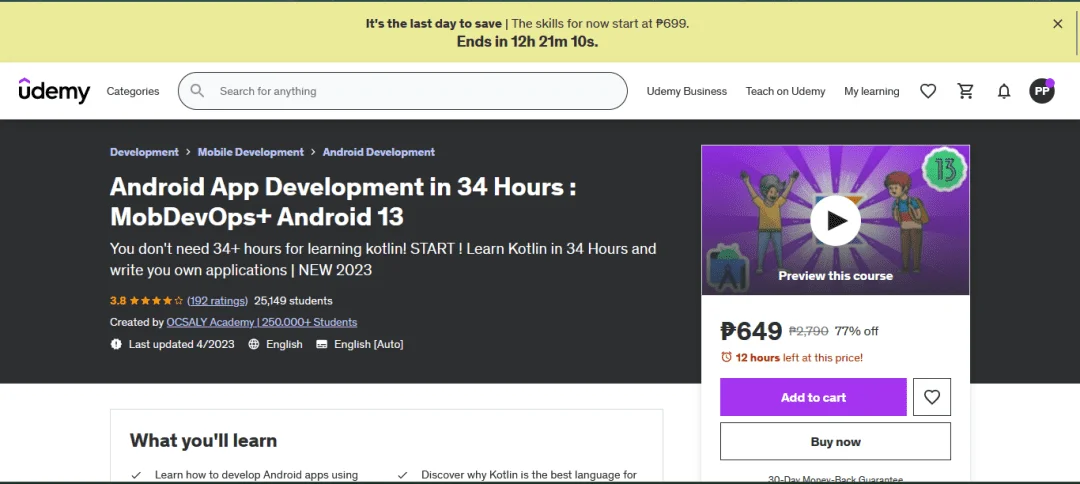Open the PP profile avatar

[x=1041, y=91]
